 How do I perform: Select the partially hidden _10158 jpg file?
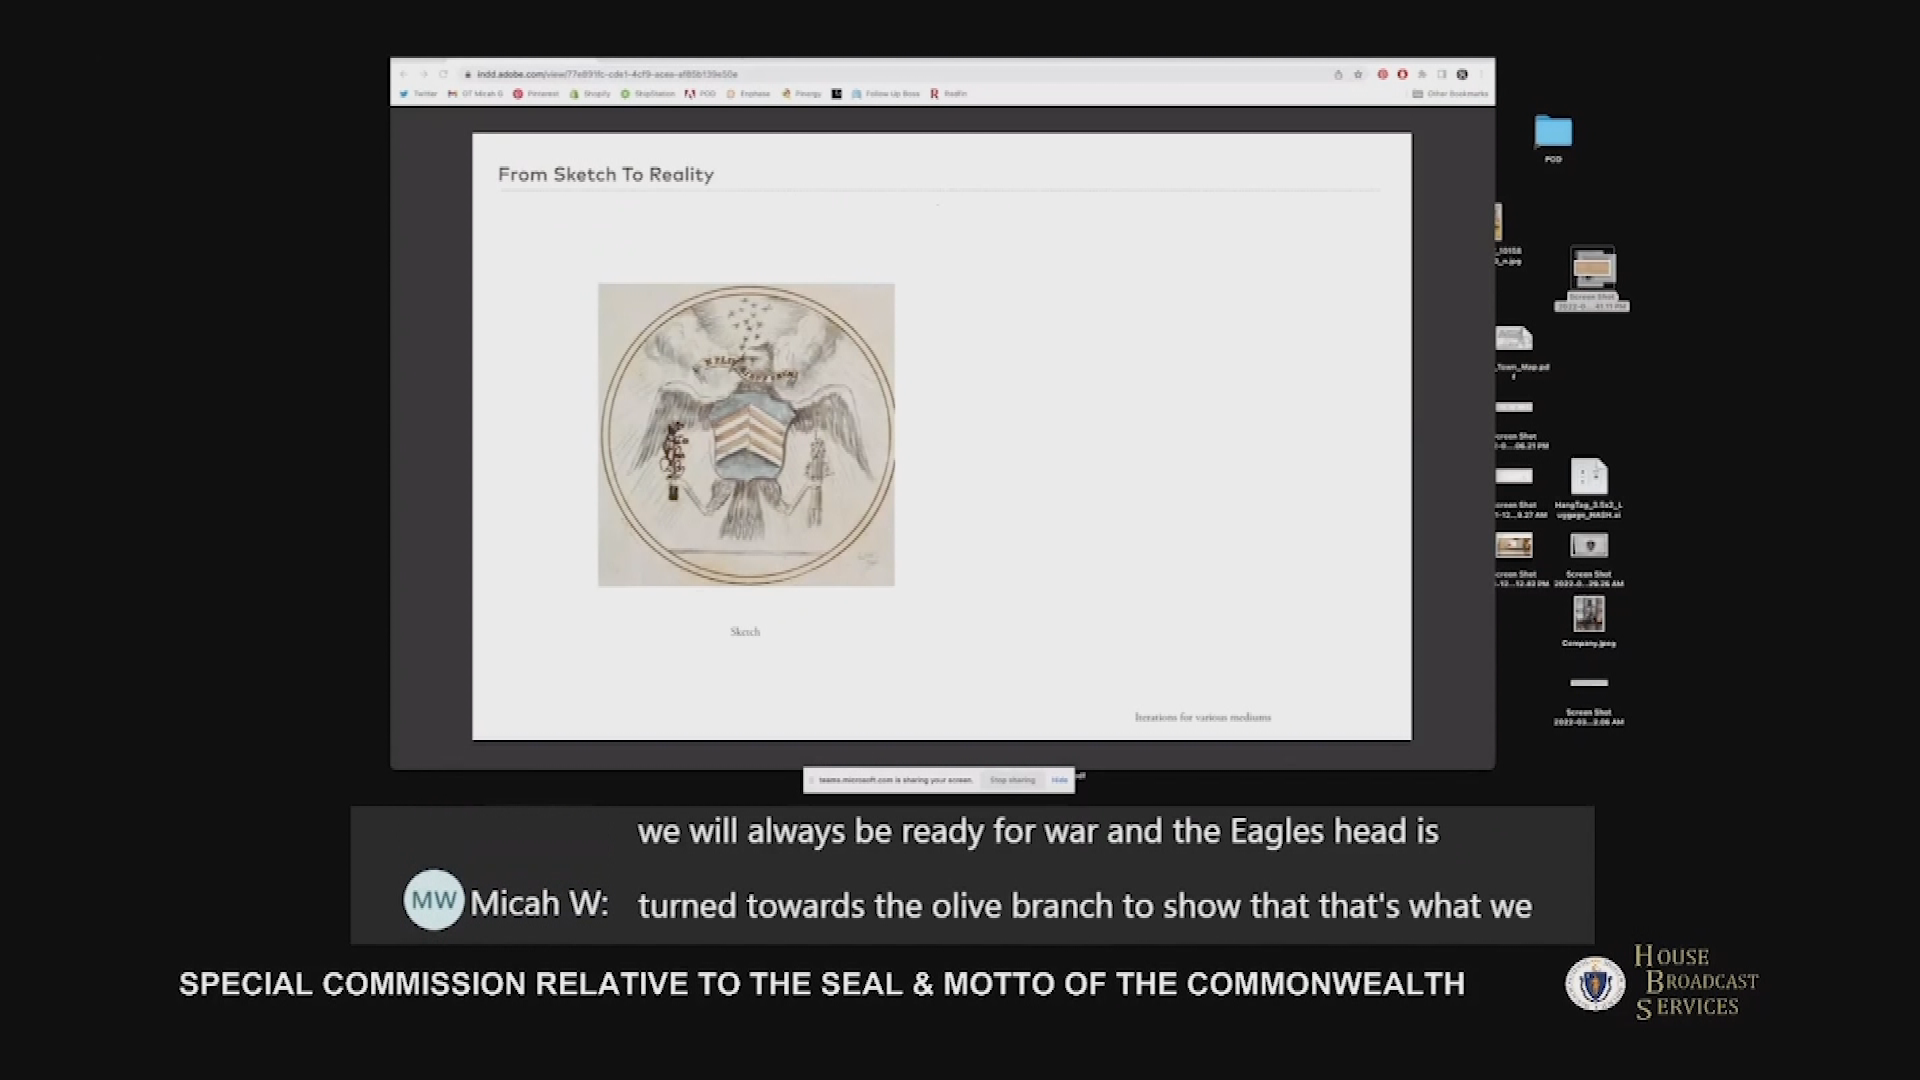pos(1505,235)
